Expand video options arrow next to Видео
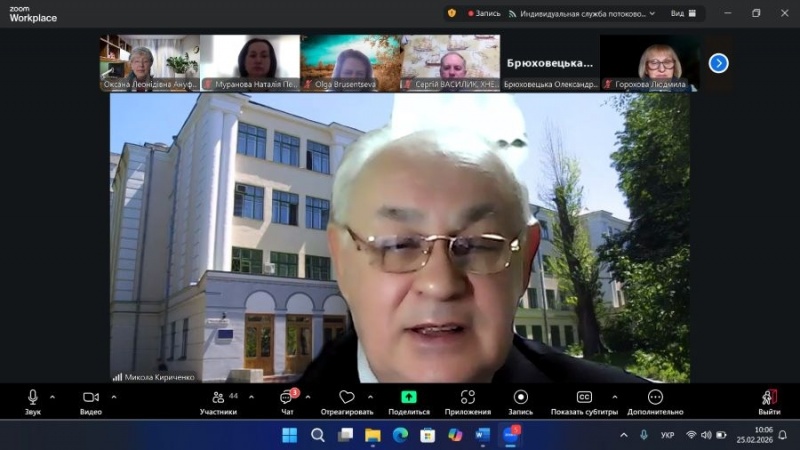The image size is (800, 450). 114,397
